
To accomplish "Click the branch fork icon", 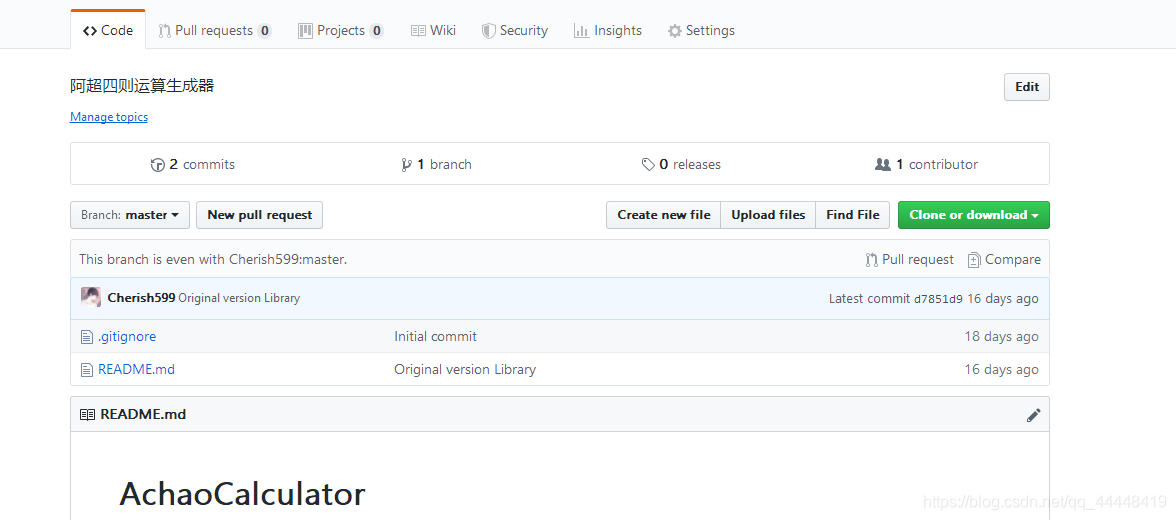I will (406, 165).
